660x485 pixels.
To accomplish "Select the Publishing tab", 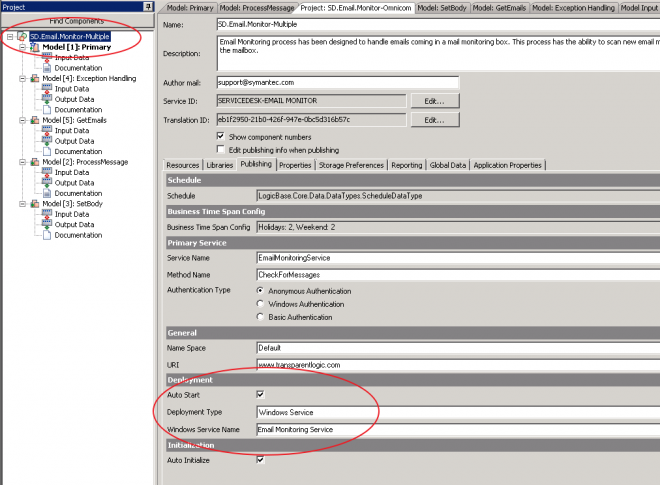I will pos(256,164).
